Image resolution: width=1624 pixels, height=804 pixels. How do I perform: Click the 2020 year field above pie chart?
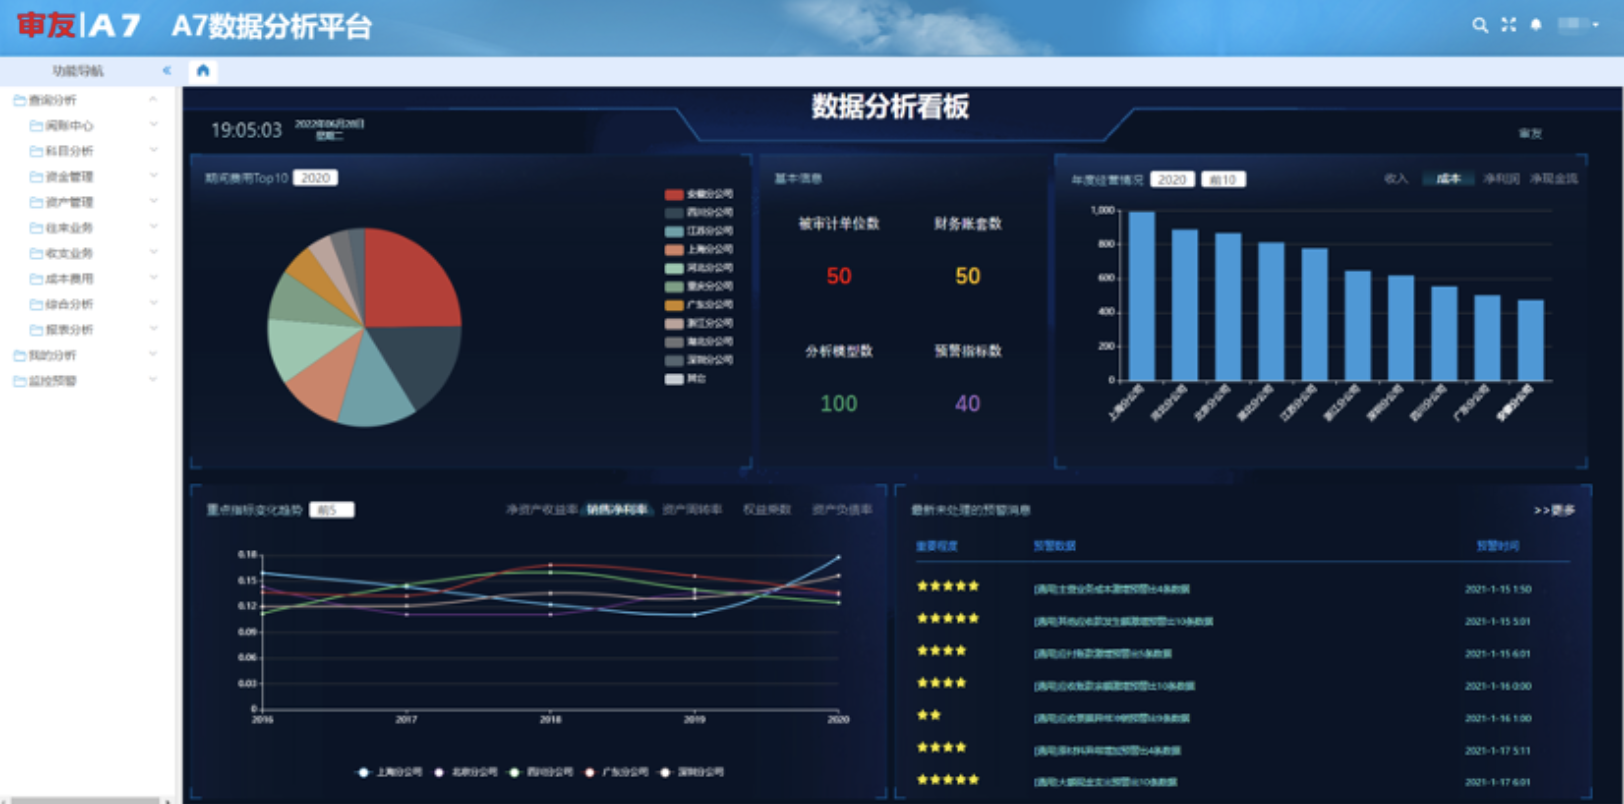pos(315,178)
